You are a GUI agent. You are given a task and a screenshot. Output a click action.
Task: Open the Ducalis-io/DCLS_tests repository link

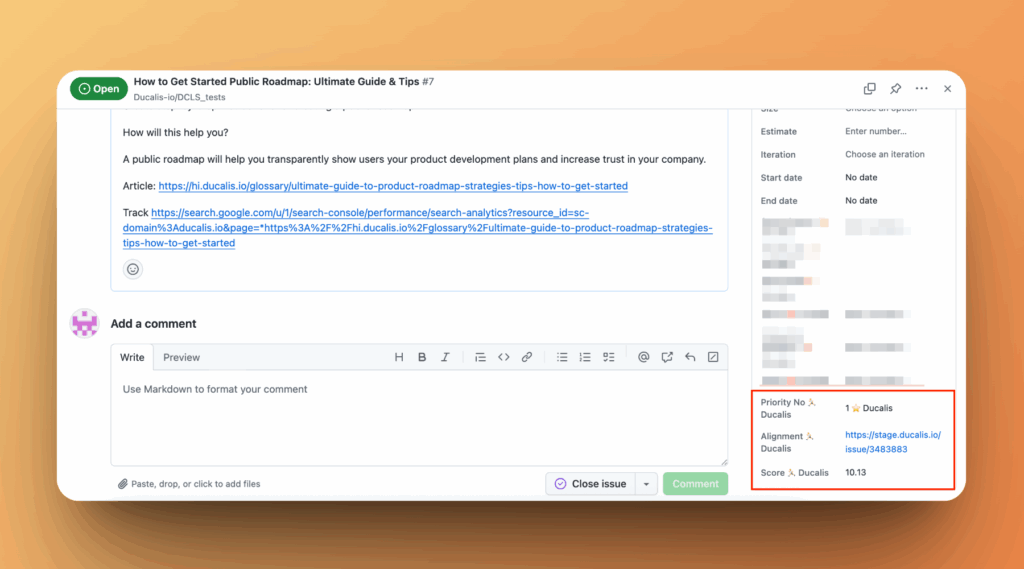tap(180, 97)
